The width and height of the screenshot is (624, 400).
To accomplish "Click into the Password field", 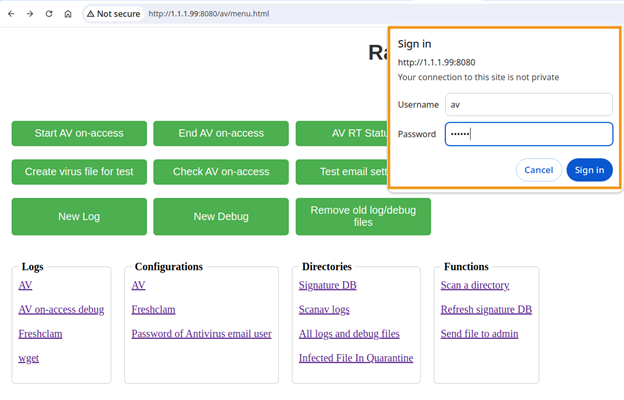I will (x=528, y=134).
